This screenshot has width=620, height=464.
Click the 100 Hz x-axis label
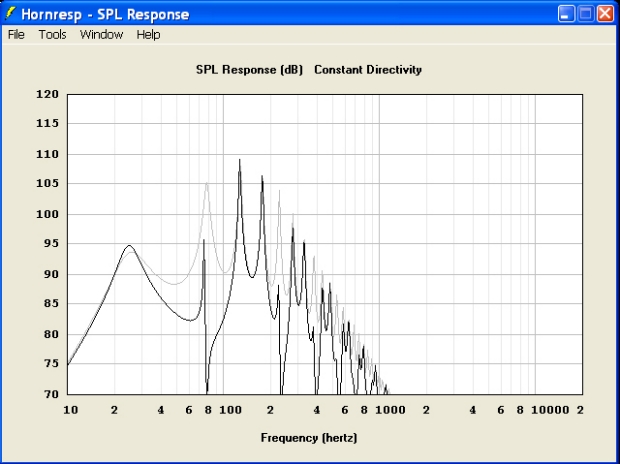coord(230,410)
